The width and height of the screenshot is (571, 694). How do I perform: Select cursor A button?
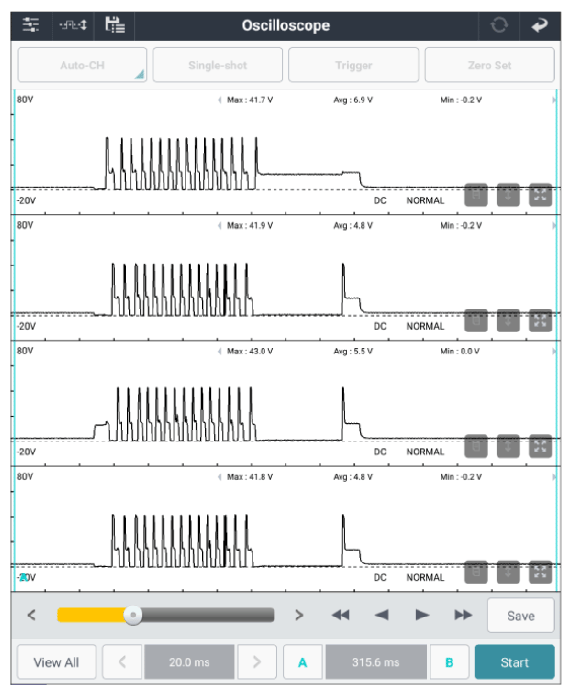tap(303, 662)
